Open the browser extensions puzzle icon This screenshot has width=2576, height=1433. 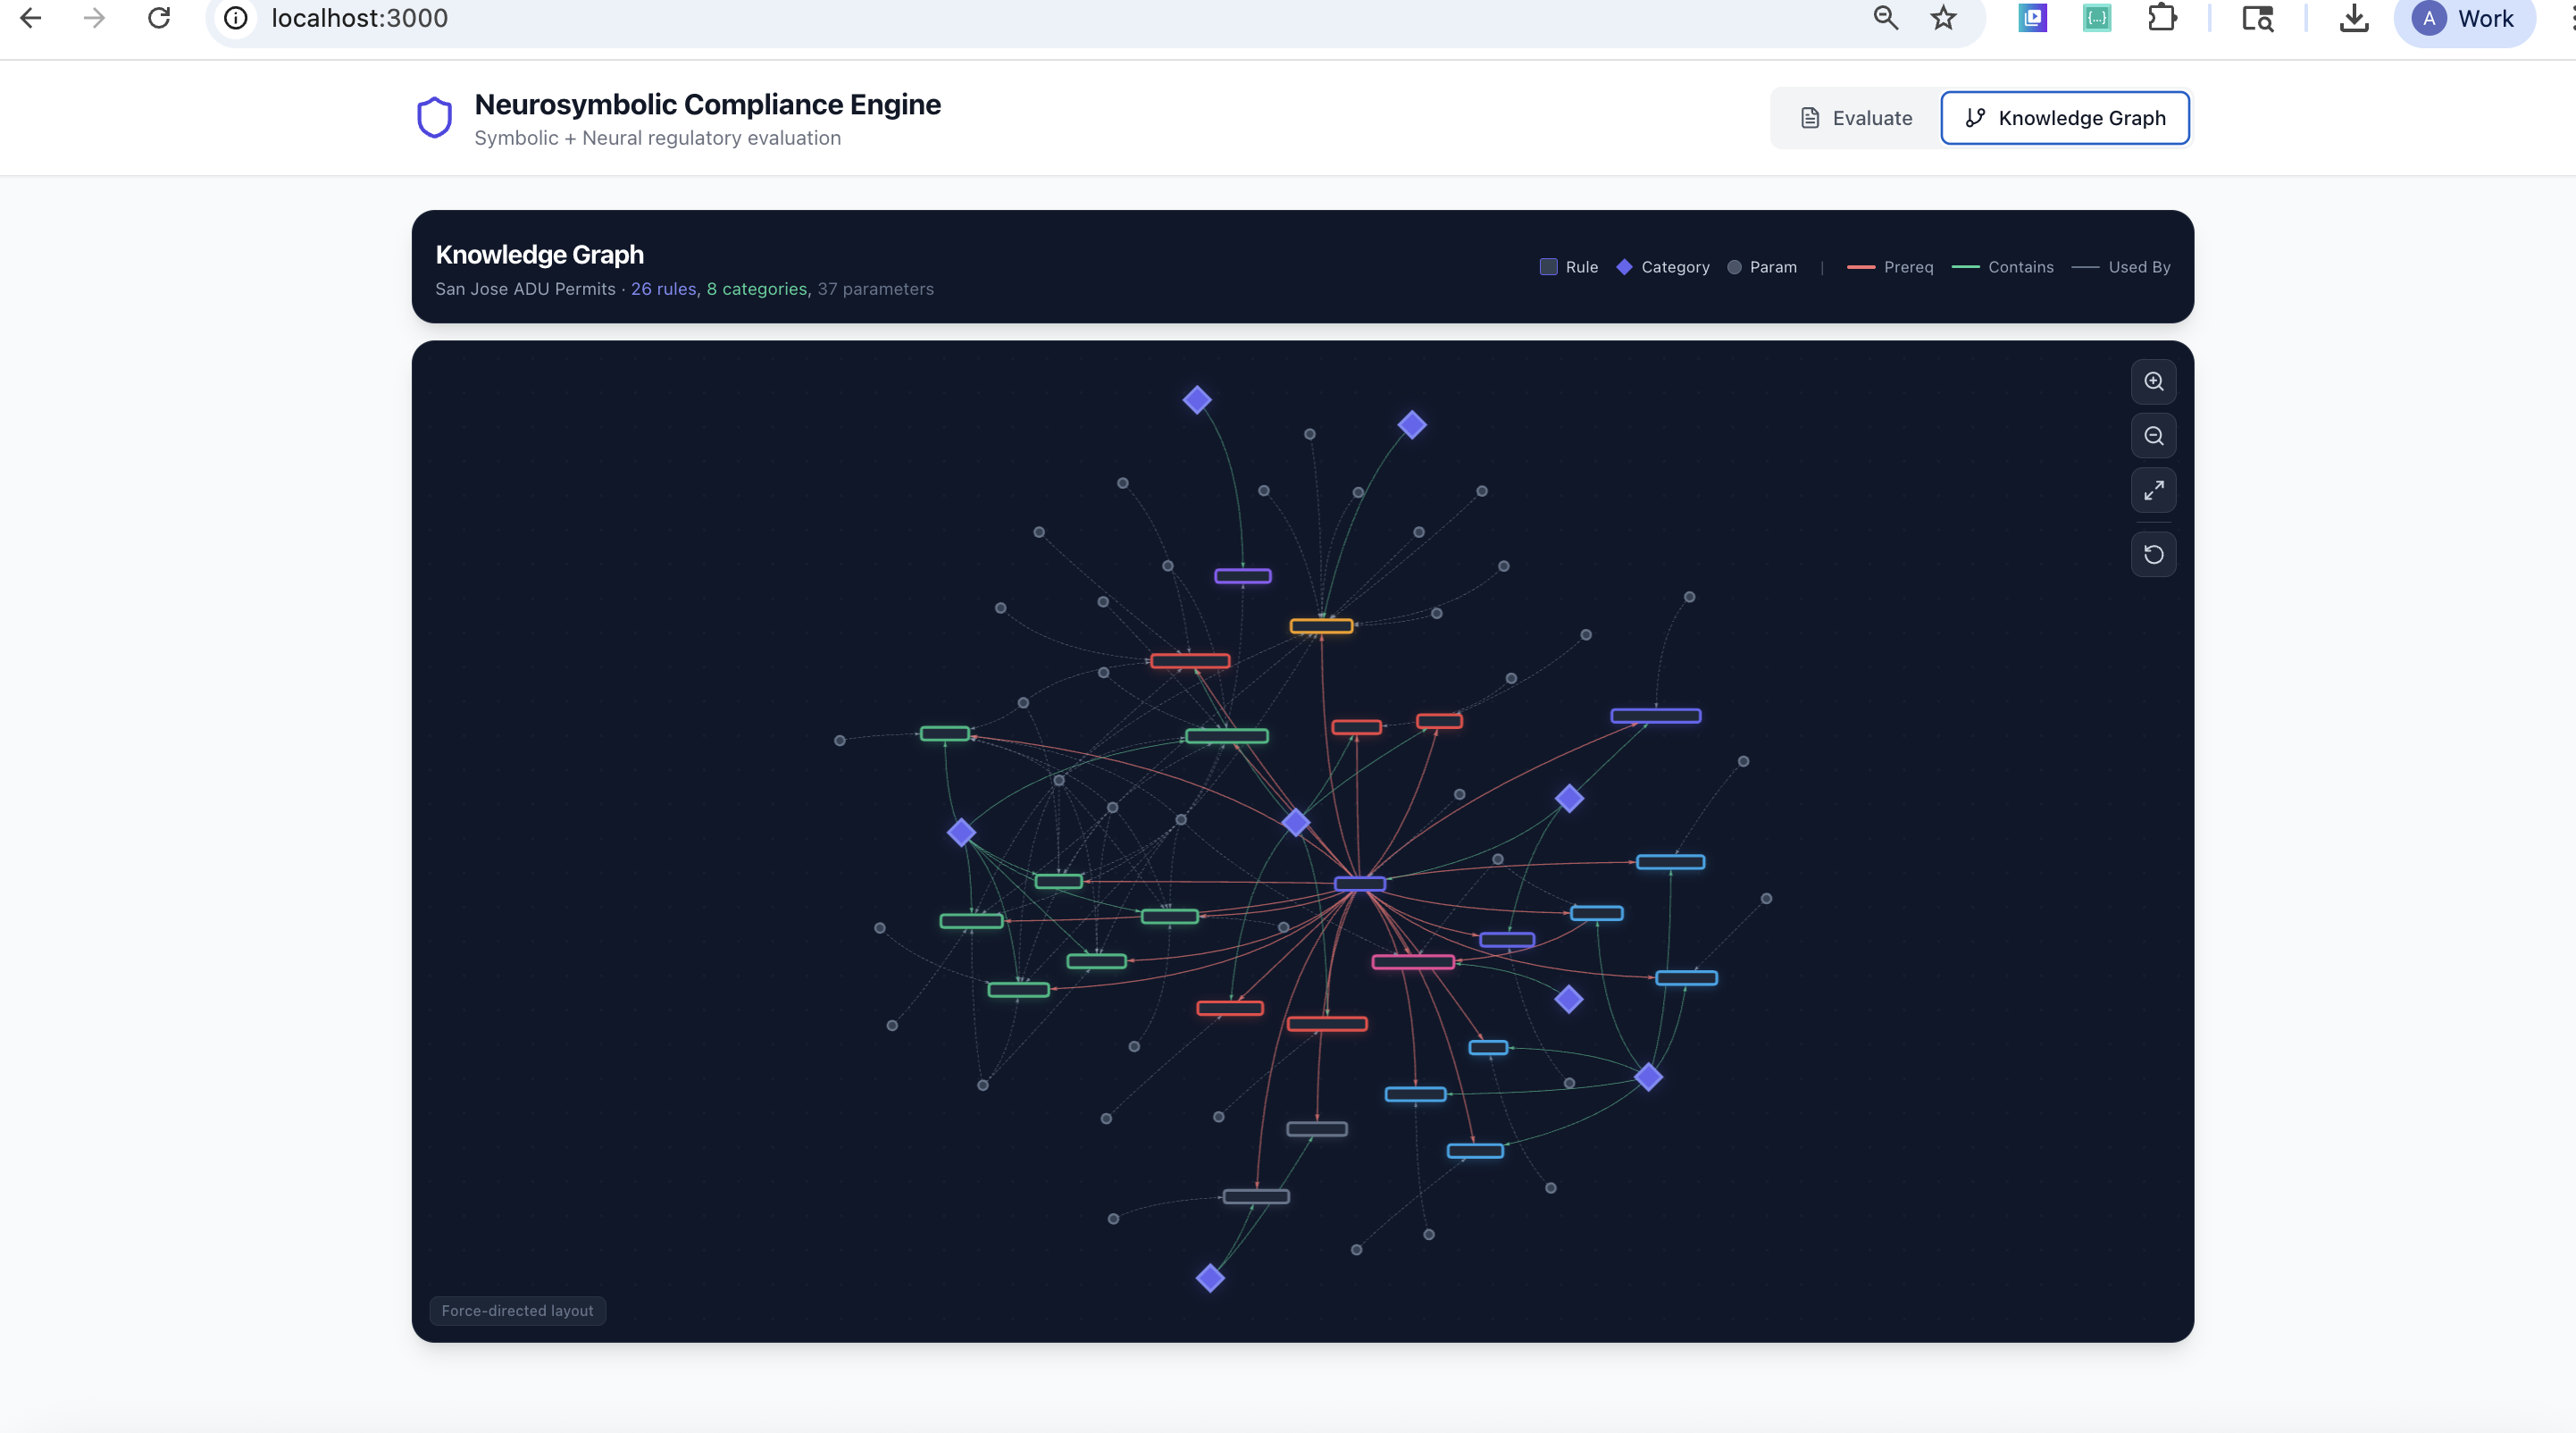[x=2162, y=18]
